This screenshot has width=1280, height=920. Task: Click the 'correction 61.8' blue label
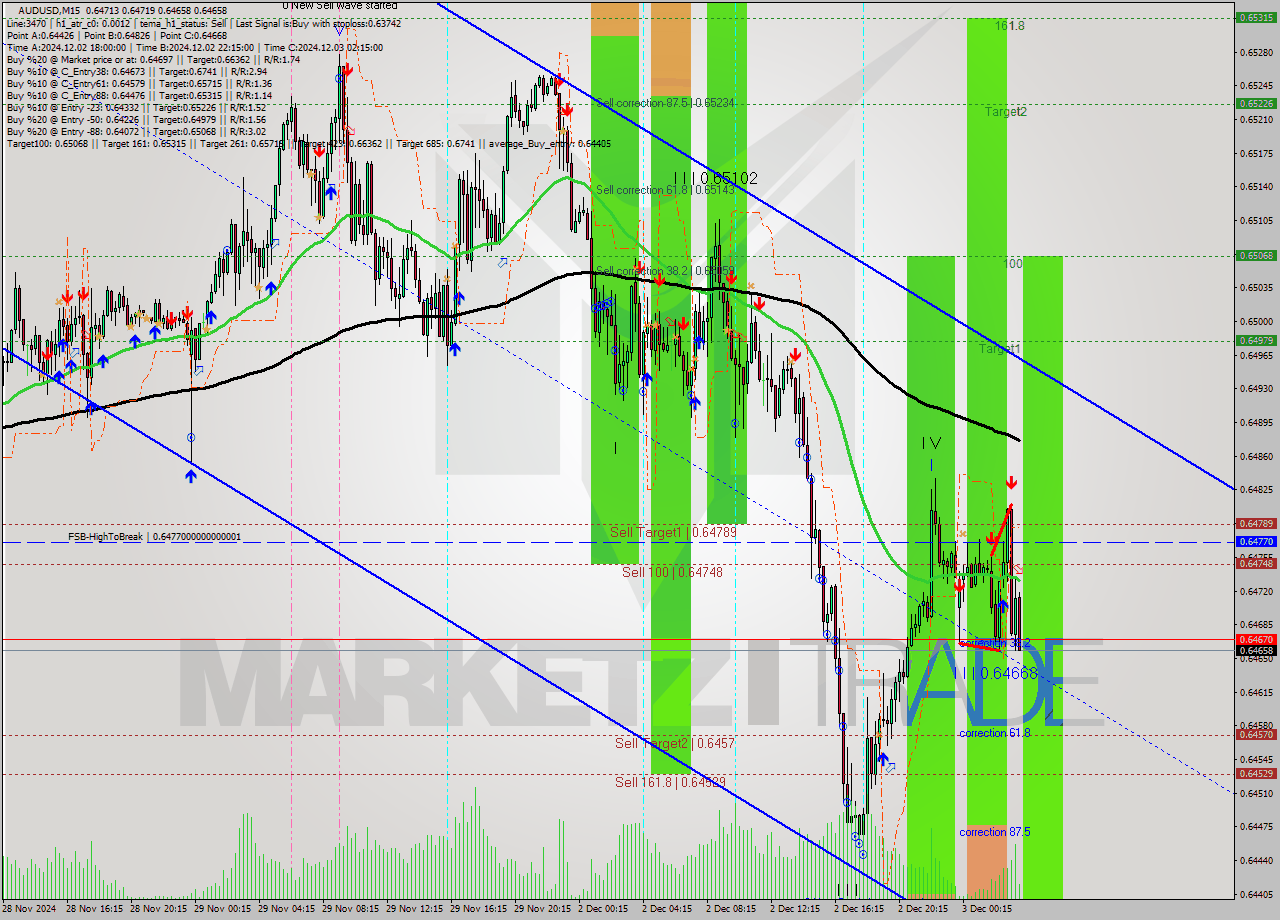click(x=995, y=733)
